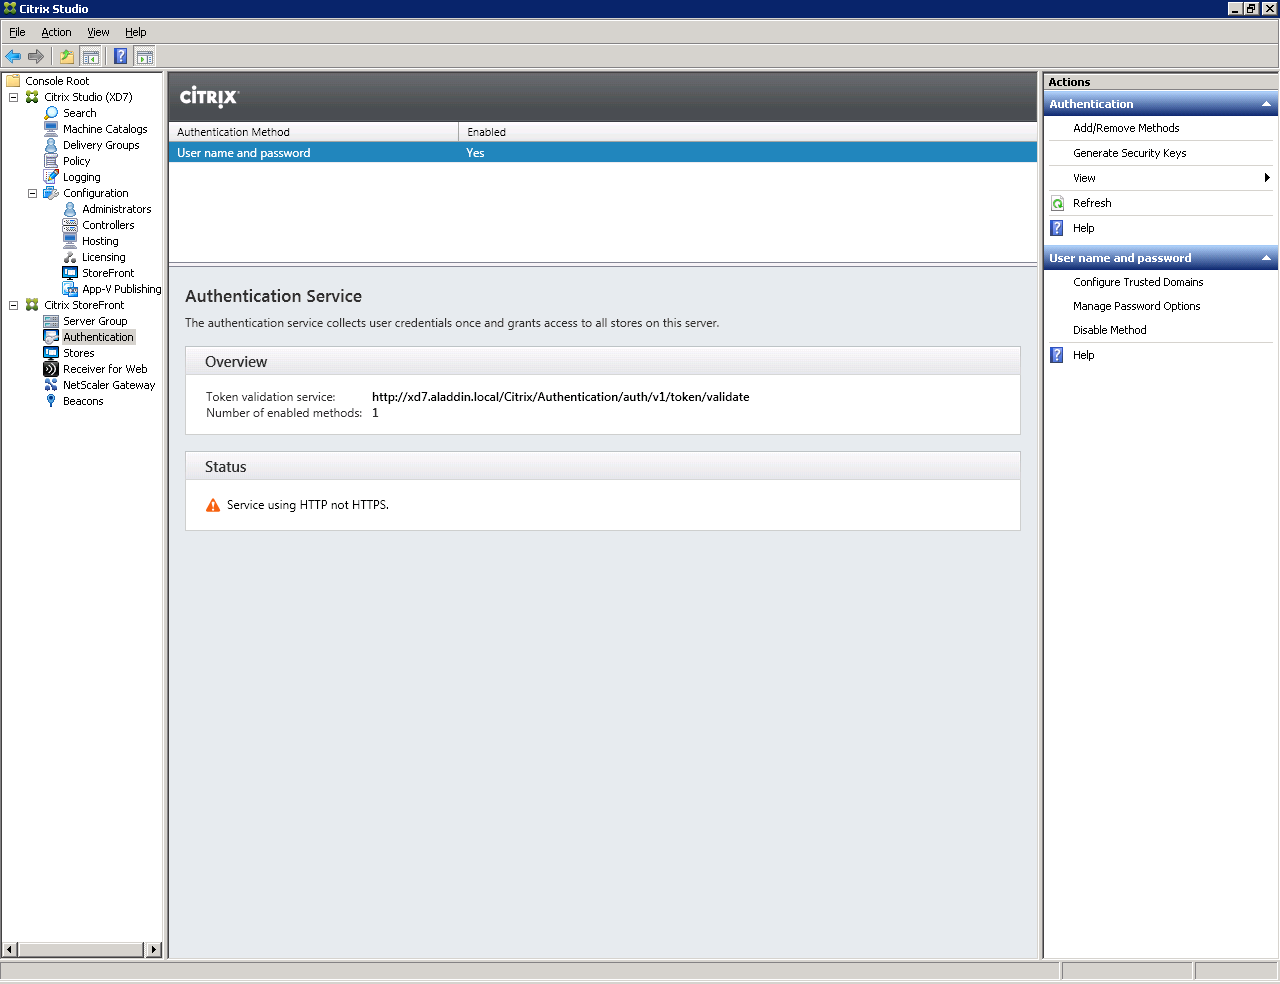Image resolution: width=1280 pixels, height=984 pixels.
Task: Collapse the Citrix Studio (XD7) tree node
Action: click(x=13, y=97)
